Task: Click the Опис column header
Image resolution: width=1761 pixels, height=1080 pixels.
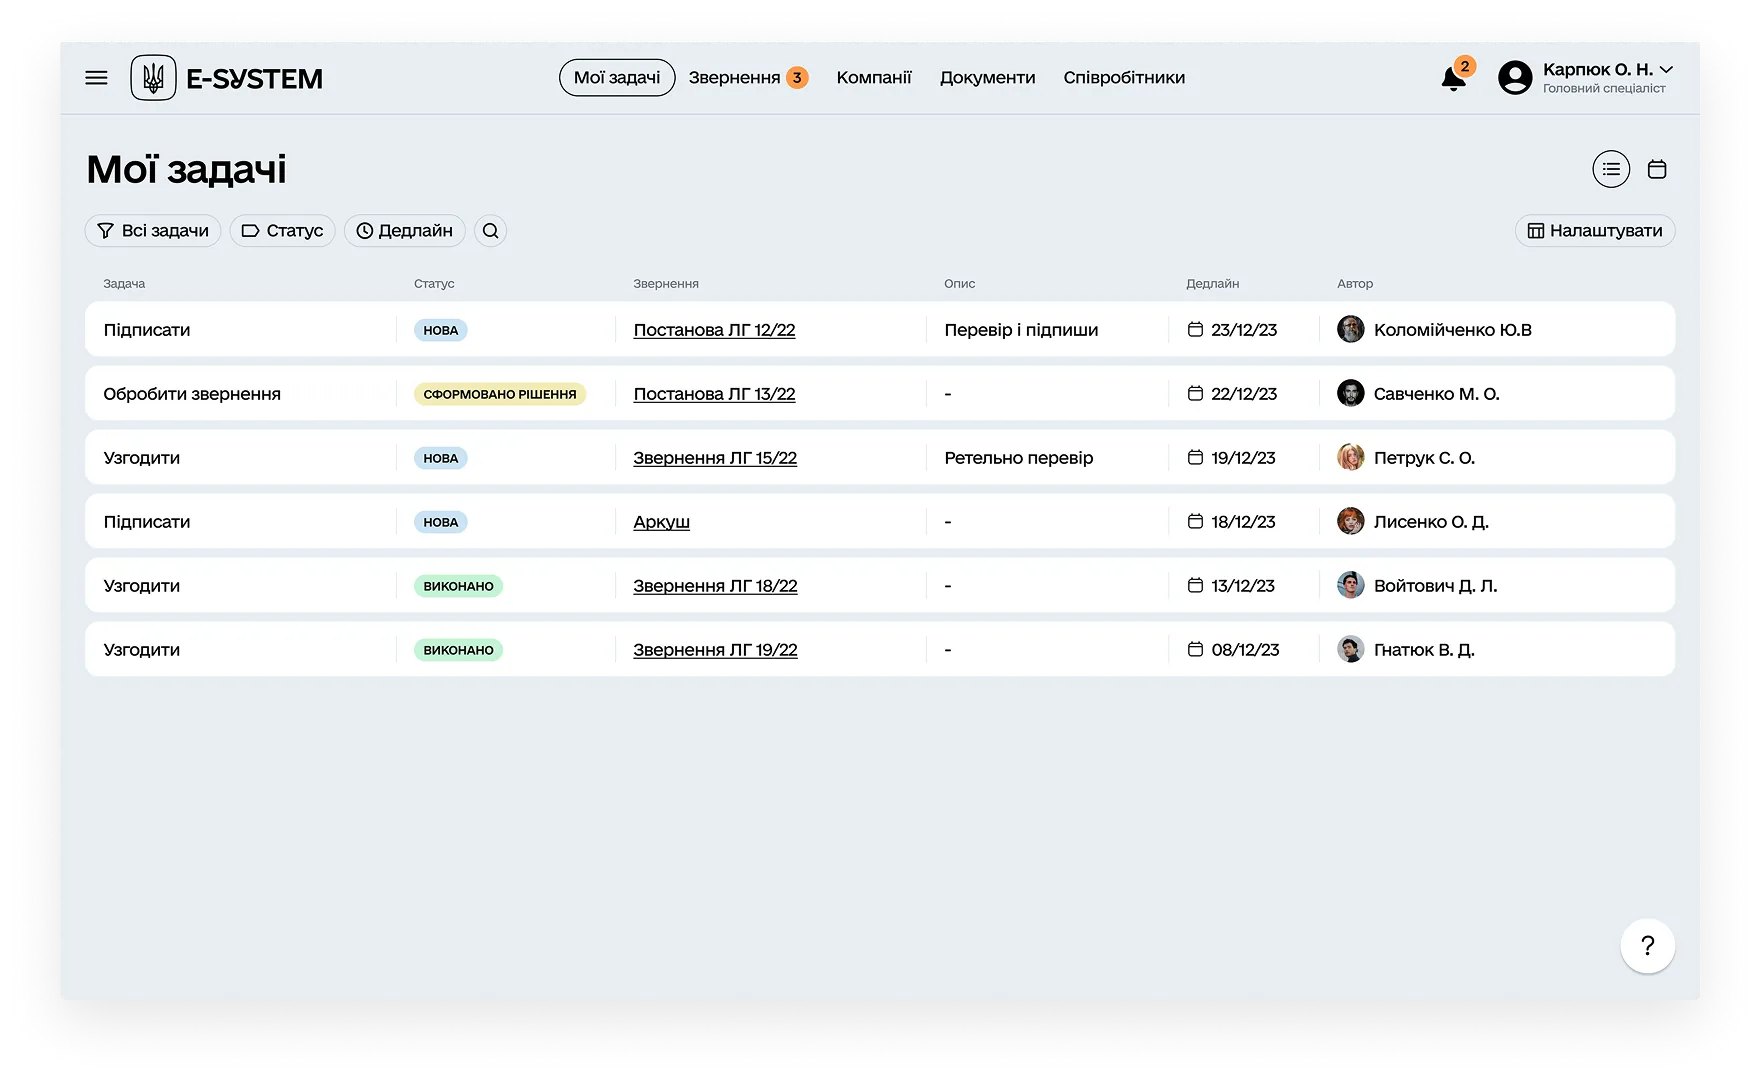Action: 959,284
